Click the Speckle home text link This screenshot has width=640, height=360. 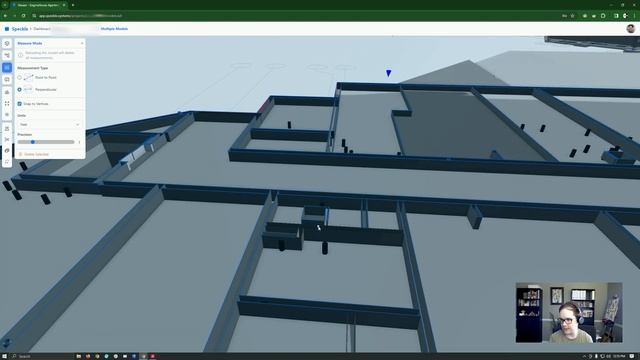pyautogui.click(x=20, y=29)
